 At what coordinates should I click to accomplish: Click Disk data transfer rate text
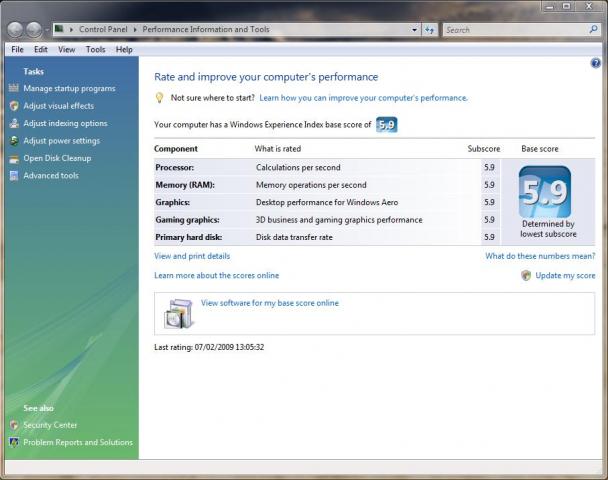[x=294, y=237]
